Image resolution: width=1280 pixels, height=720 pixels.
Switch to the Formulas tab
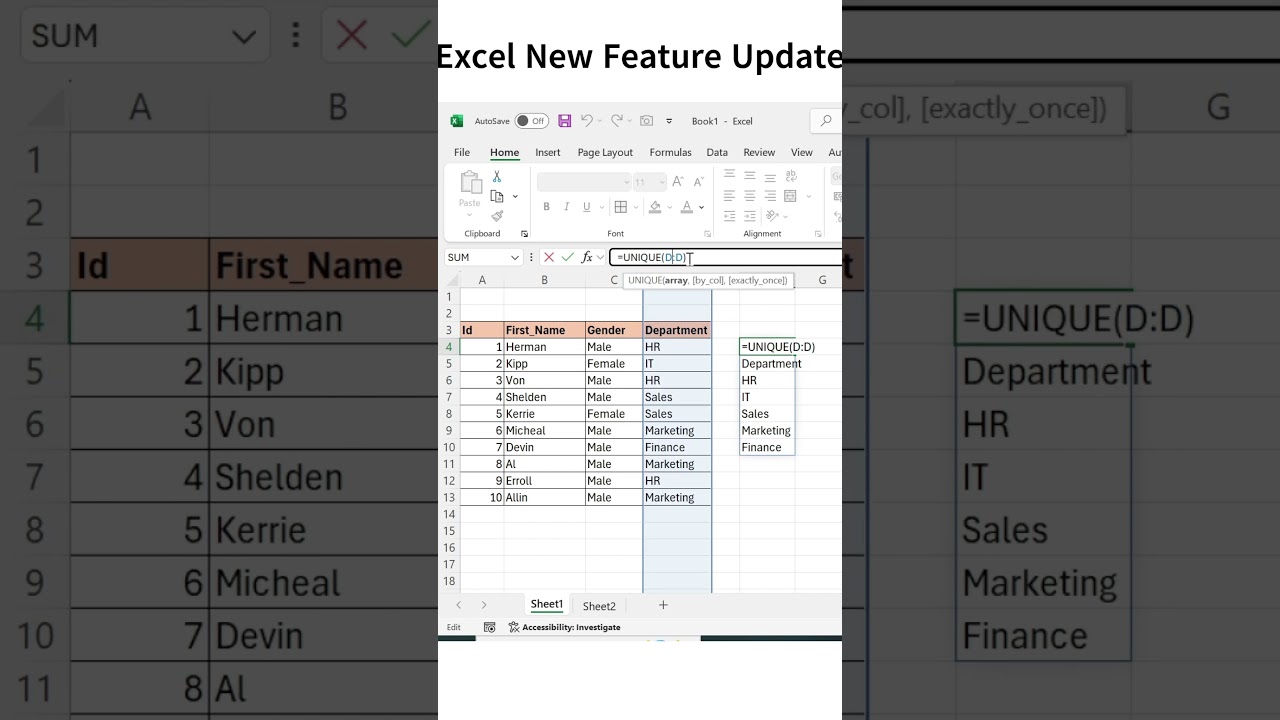click(x=670, y=153)
